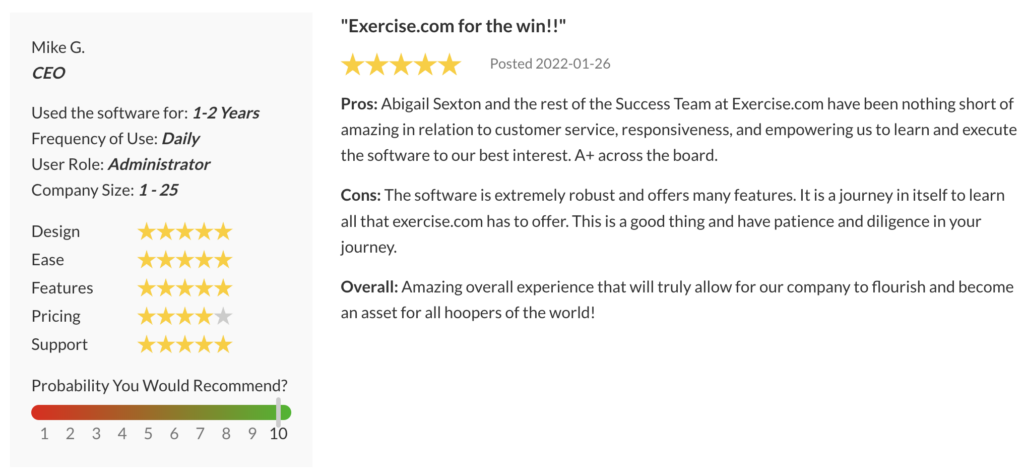Click the Posted 2022-01-26 date
Image resolution: width=1024 pixels, height=476 pixels.
click(x=550, y=64)
